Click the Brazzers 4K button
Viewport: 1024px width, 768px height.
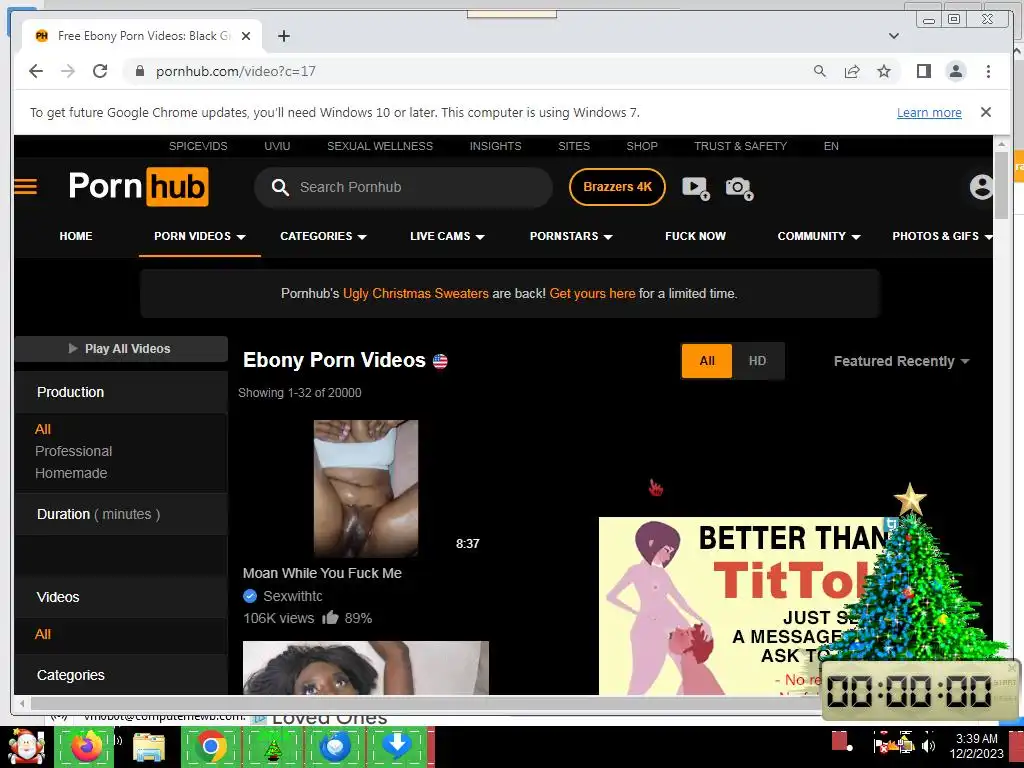coord(617,187)
